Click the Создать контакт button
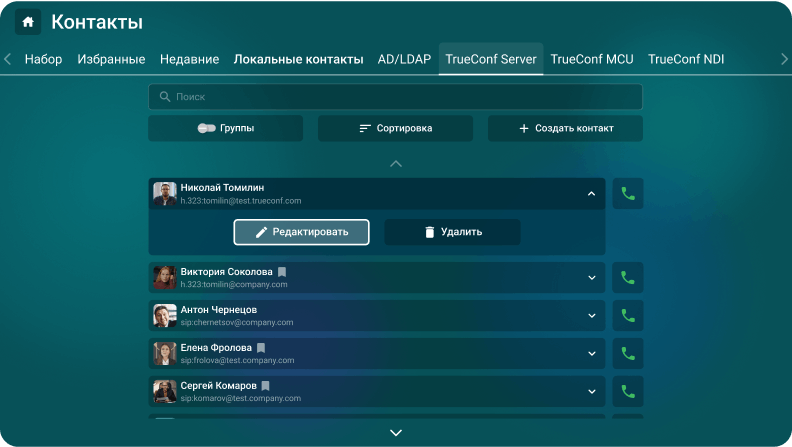Image resolution: width=792 pixels, height=447 pixels. click(x=565, y=129)
